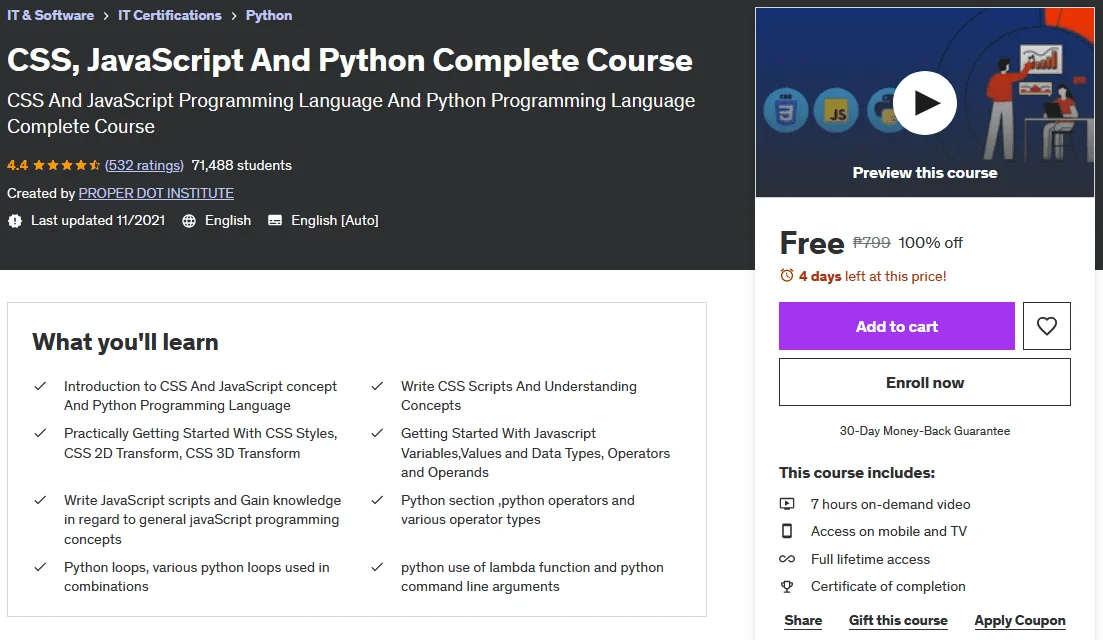Click Apply Coupon
This screenshot has height=640, width=1103.
[x=1019, y=620]
